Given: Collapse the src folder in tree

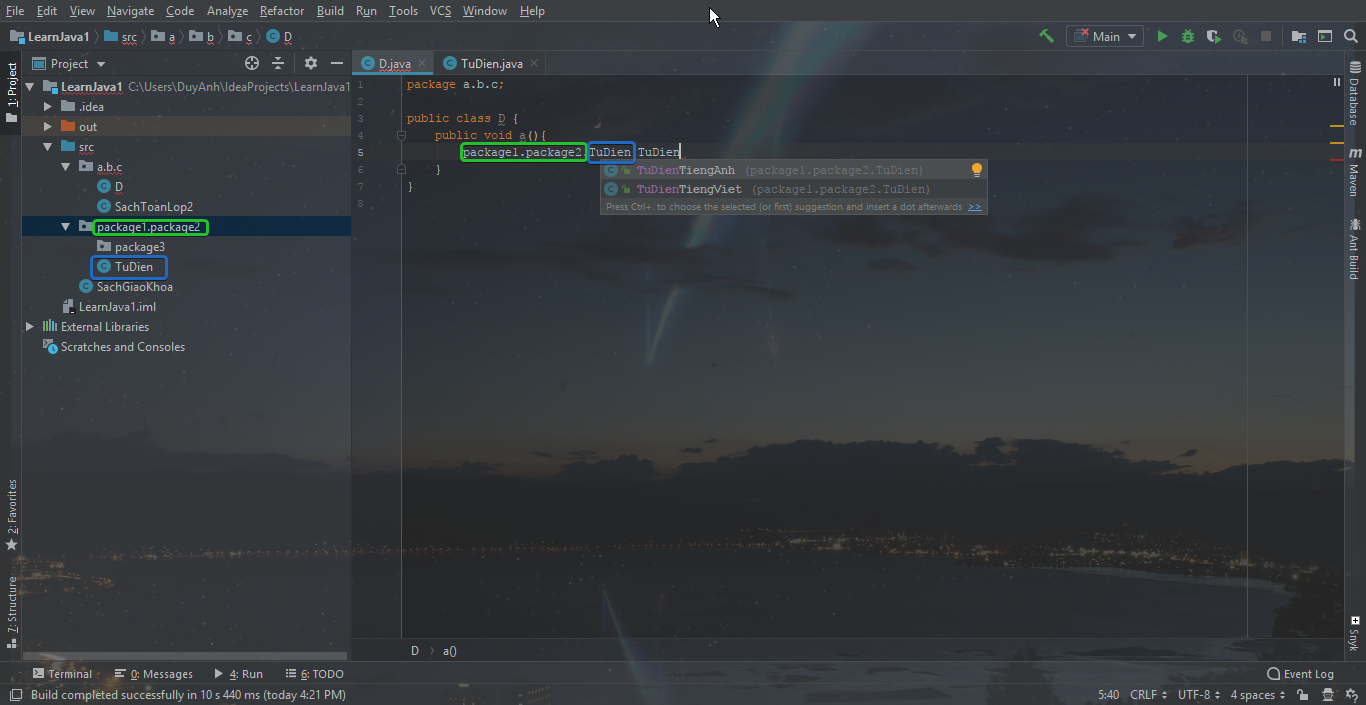Looking at the screenshot, I should click(x=48, y=147).
